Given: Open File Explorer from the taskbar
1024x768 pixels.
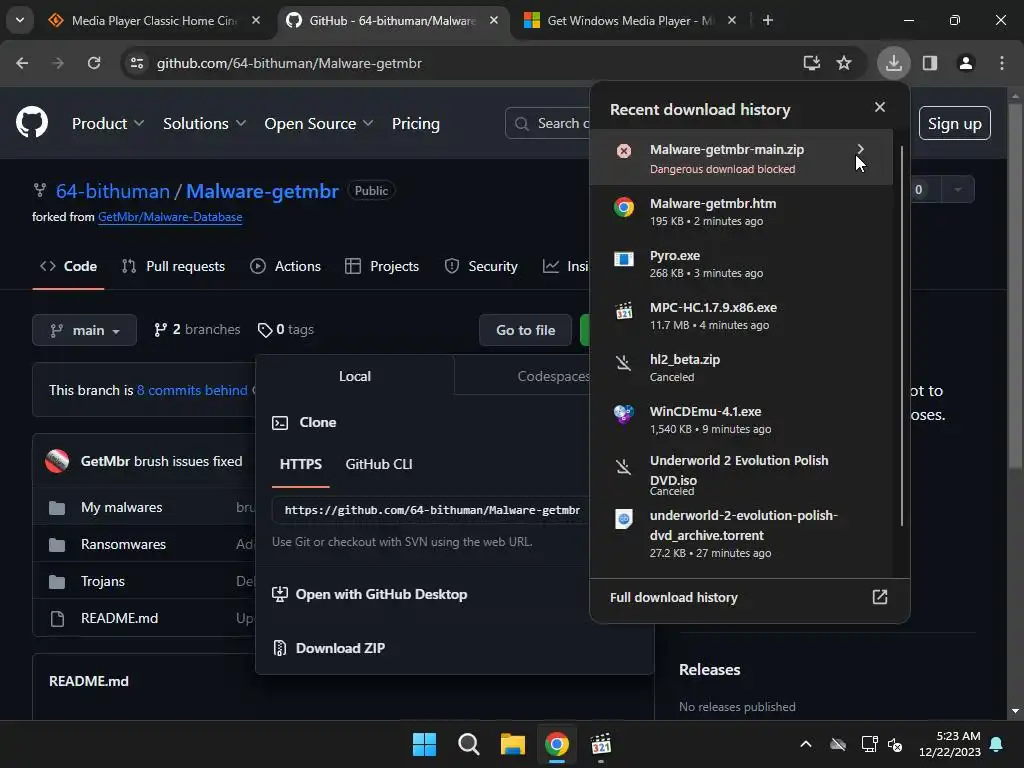Looking at the screenshot, I should click(513, 744).
